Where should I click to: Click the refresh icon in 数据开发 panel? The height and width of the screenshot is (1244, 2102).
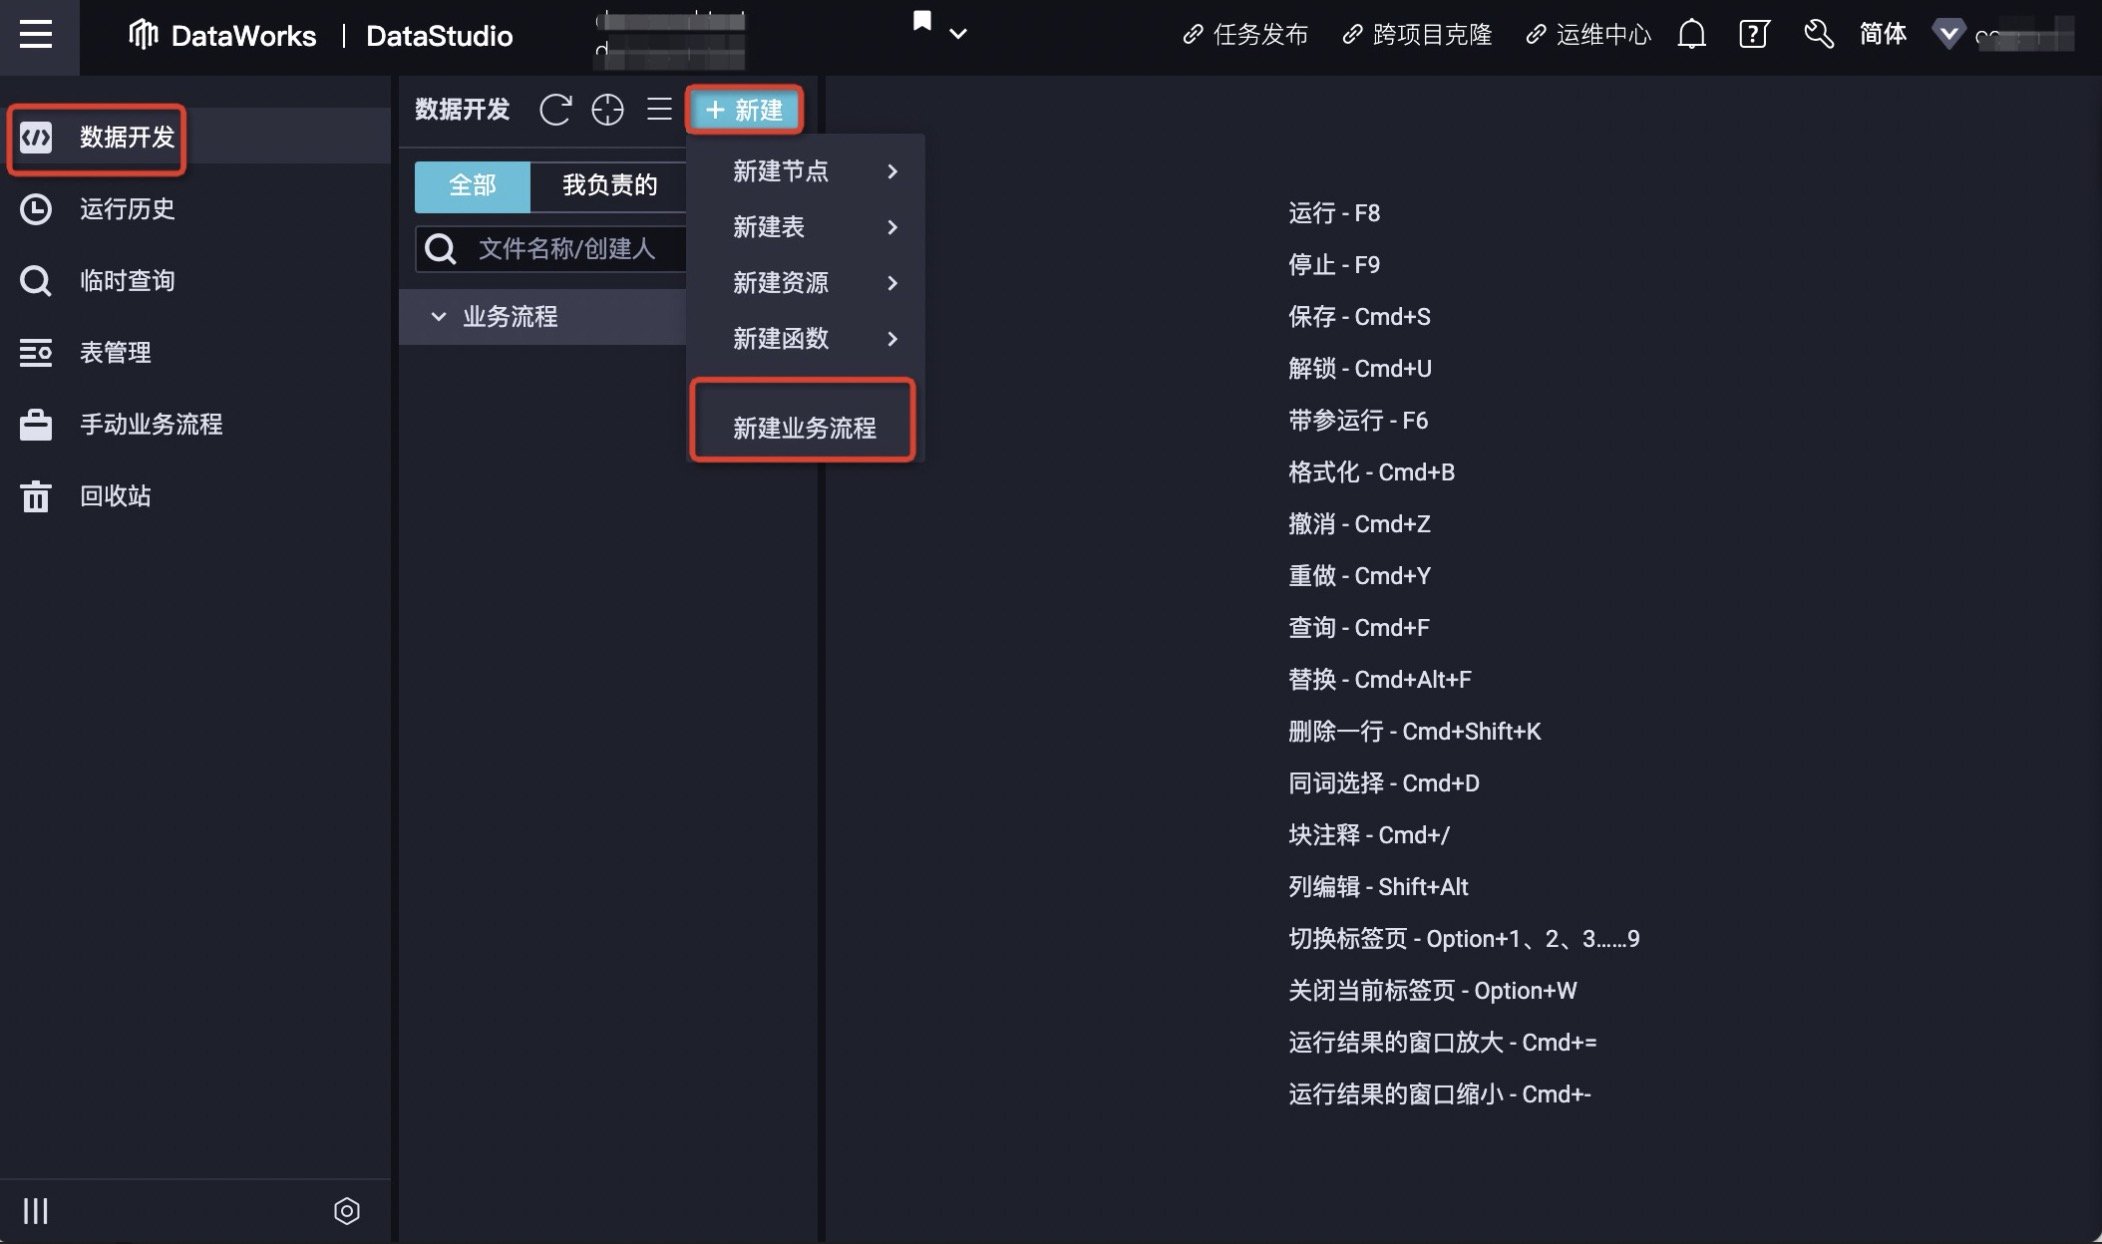555,109
